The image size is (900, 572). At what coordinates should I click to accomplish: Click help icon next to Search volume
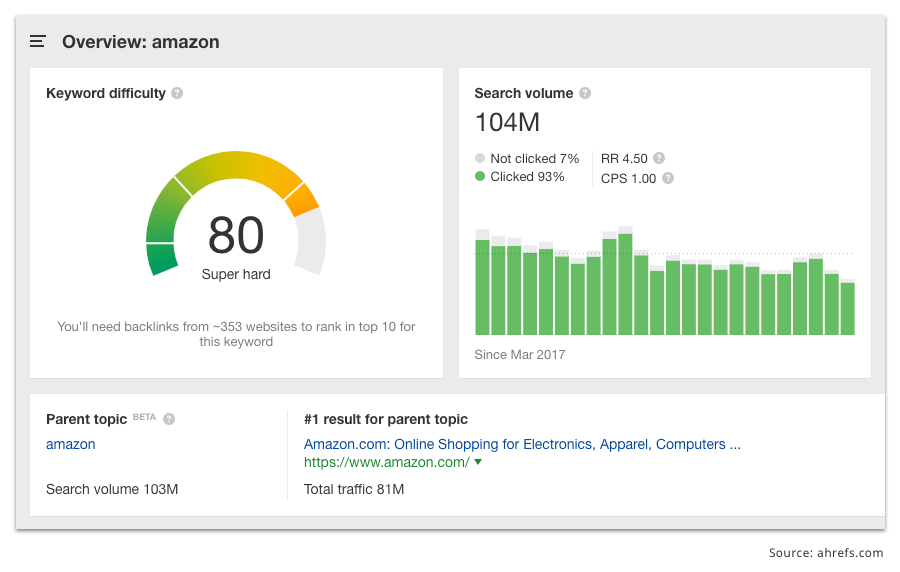tap(585, 93)
